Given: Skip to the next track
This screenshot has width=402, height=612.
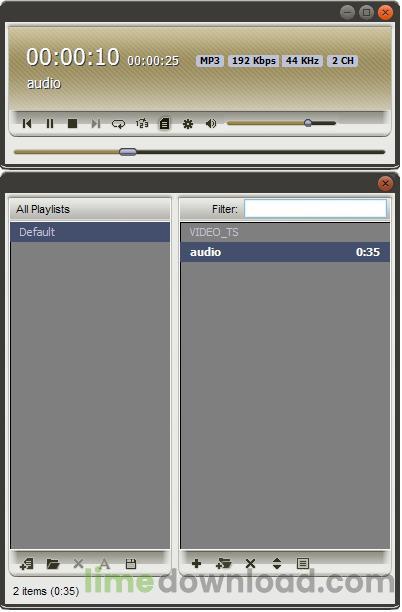Looking at the screenshot, I should (96, 124).
